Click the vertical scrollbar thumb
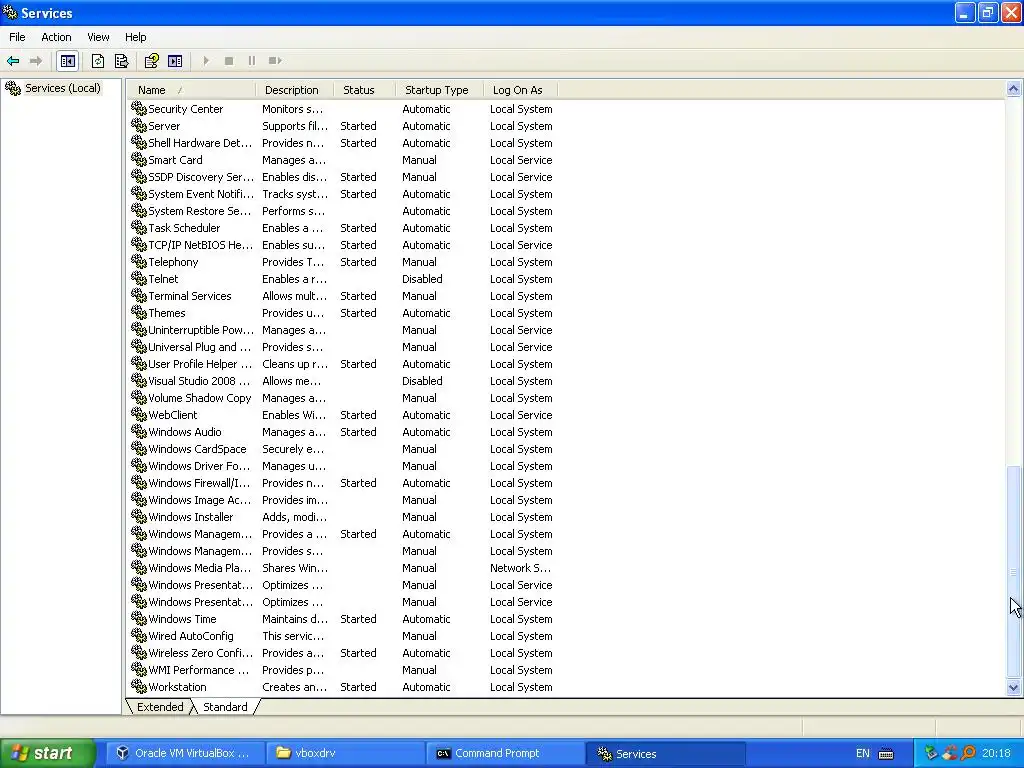 click(x=1014, y=572)
